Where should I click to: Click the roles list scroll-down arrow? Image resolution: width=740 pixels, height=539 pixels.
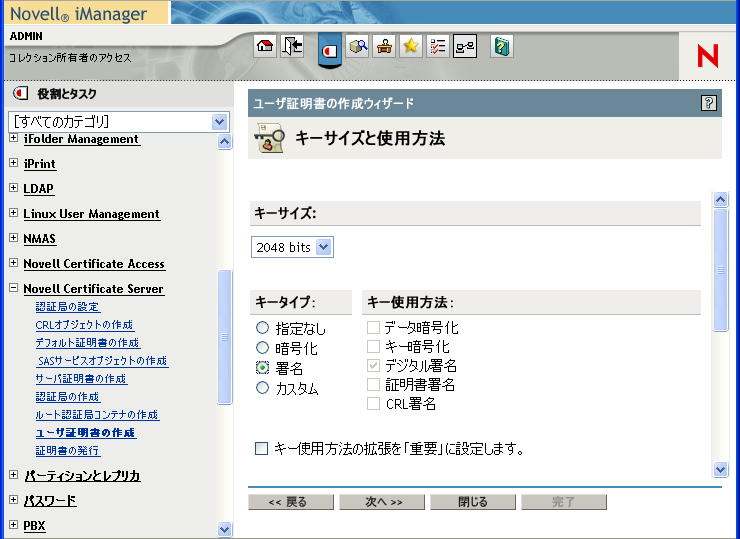[225, 529]
